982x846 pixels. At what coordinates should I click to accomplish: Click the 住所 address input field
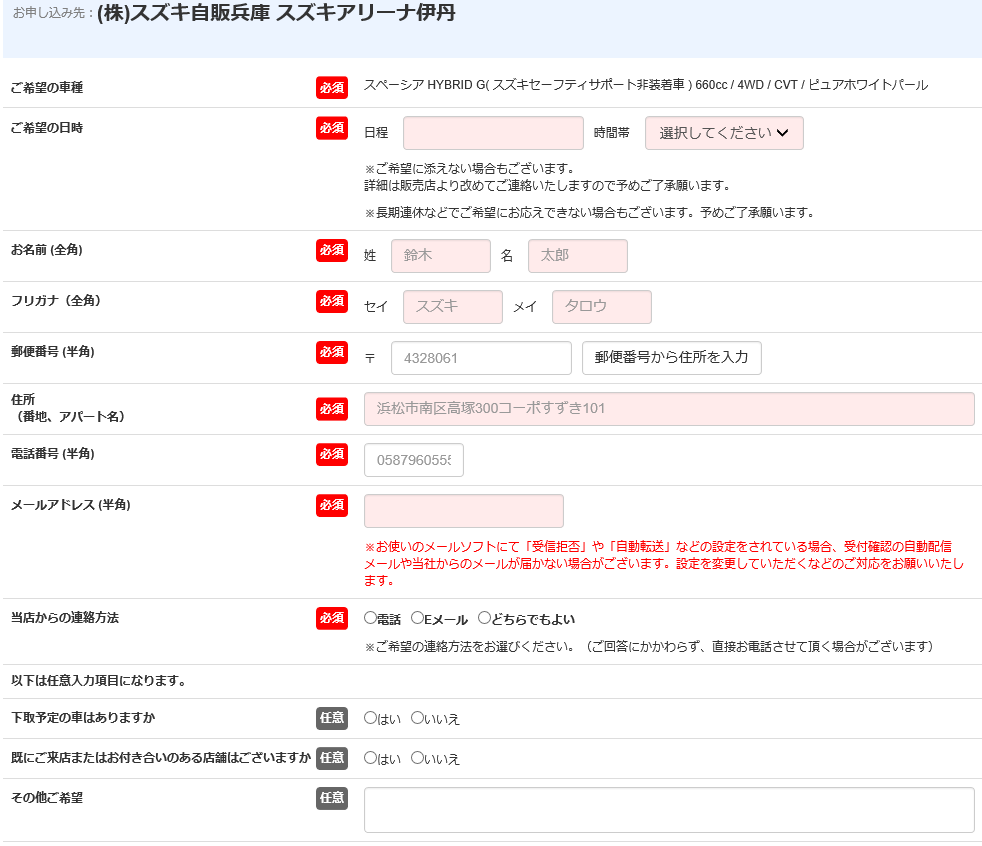[x=669, y=409]
